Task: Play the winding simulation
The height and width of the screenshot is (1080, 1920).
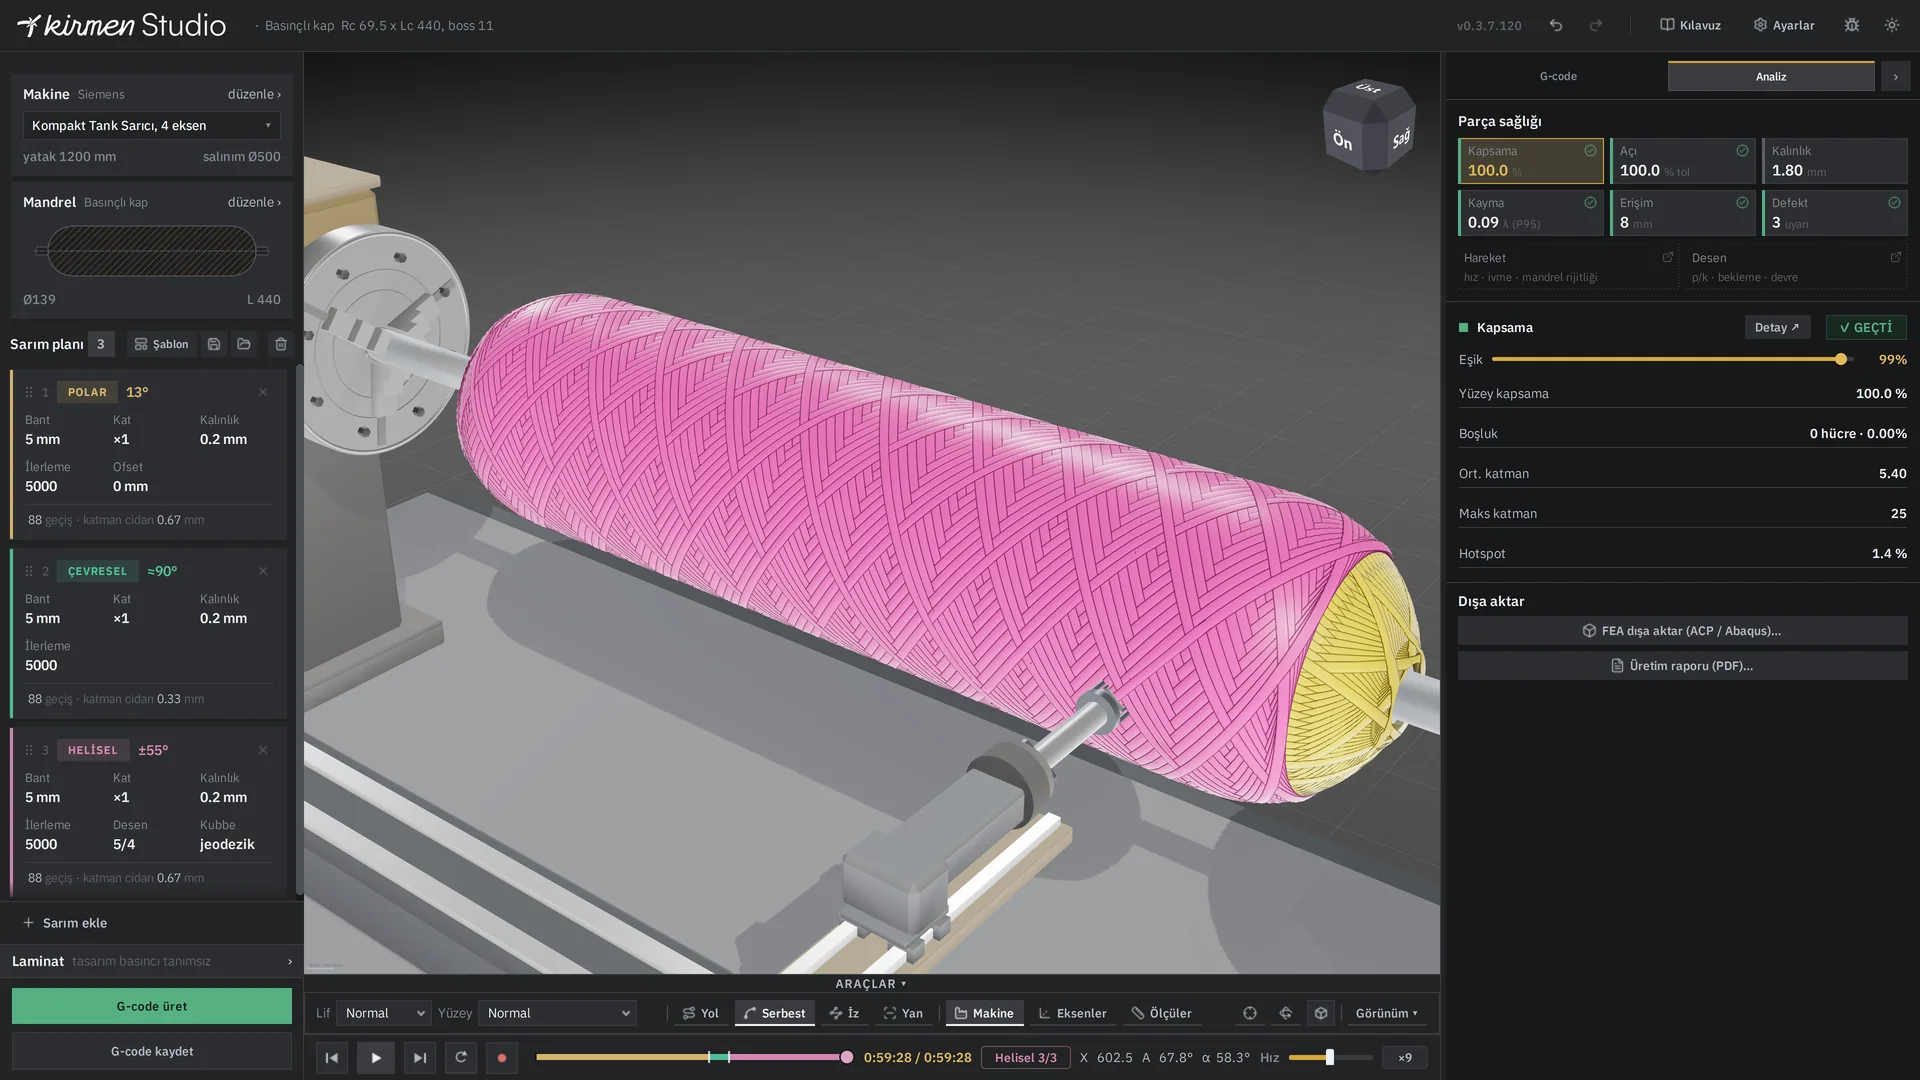Action: [x=376, y=1057]
